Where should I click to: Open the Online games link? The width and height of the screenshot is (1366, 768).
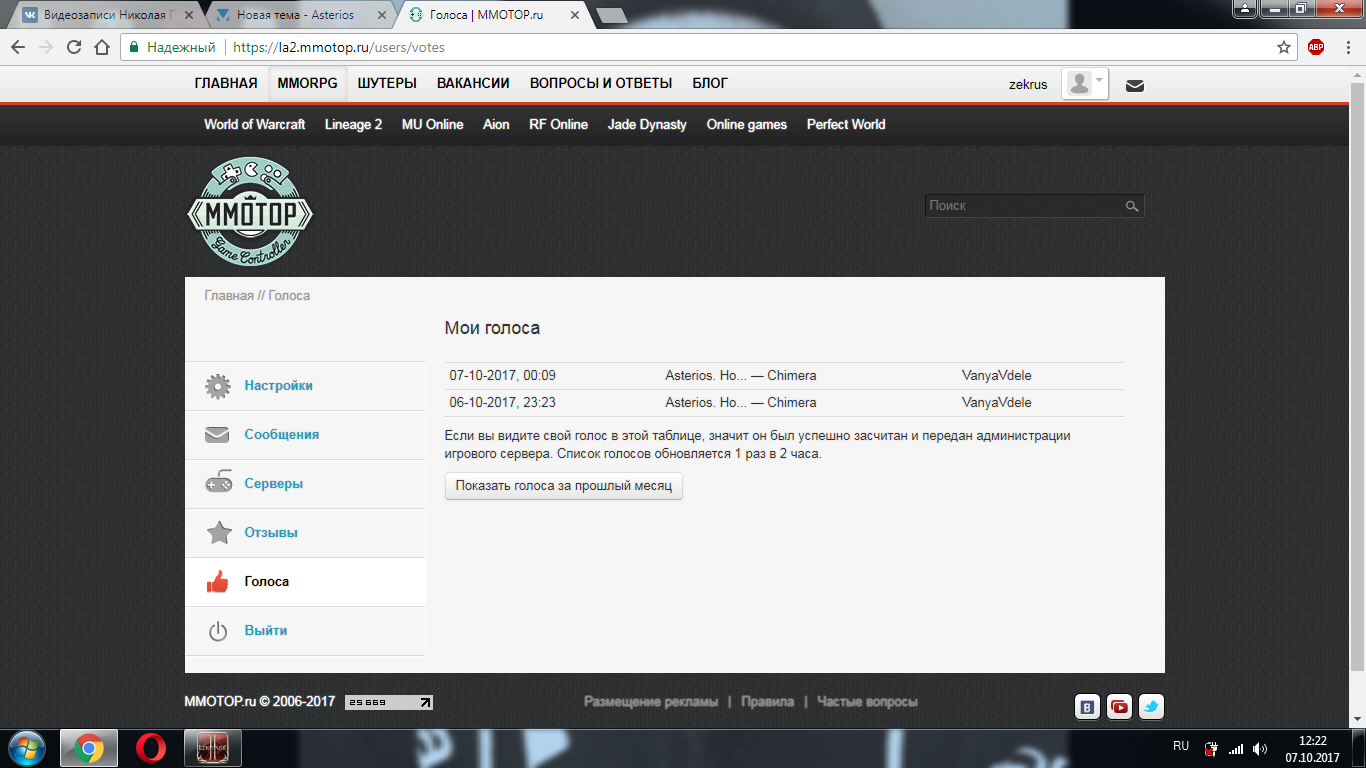(747, 125)
